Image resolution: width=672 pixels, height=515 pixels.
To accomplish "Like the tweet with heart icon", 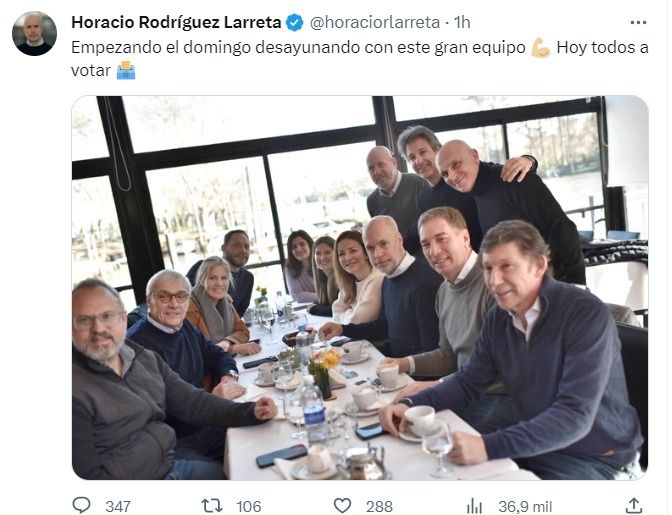I will [x=342, y=506].
